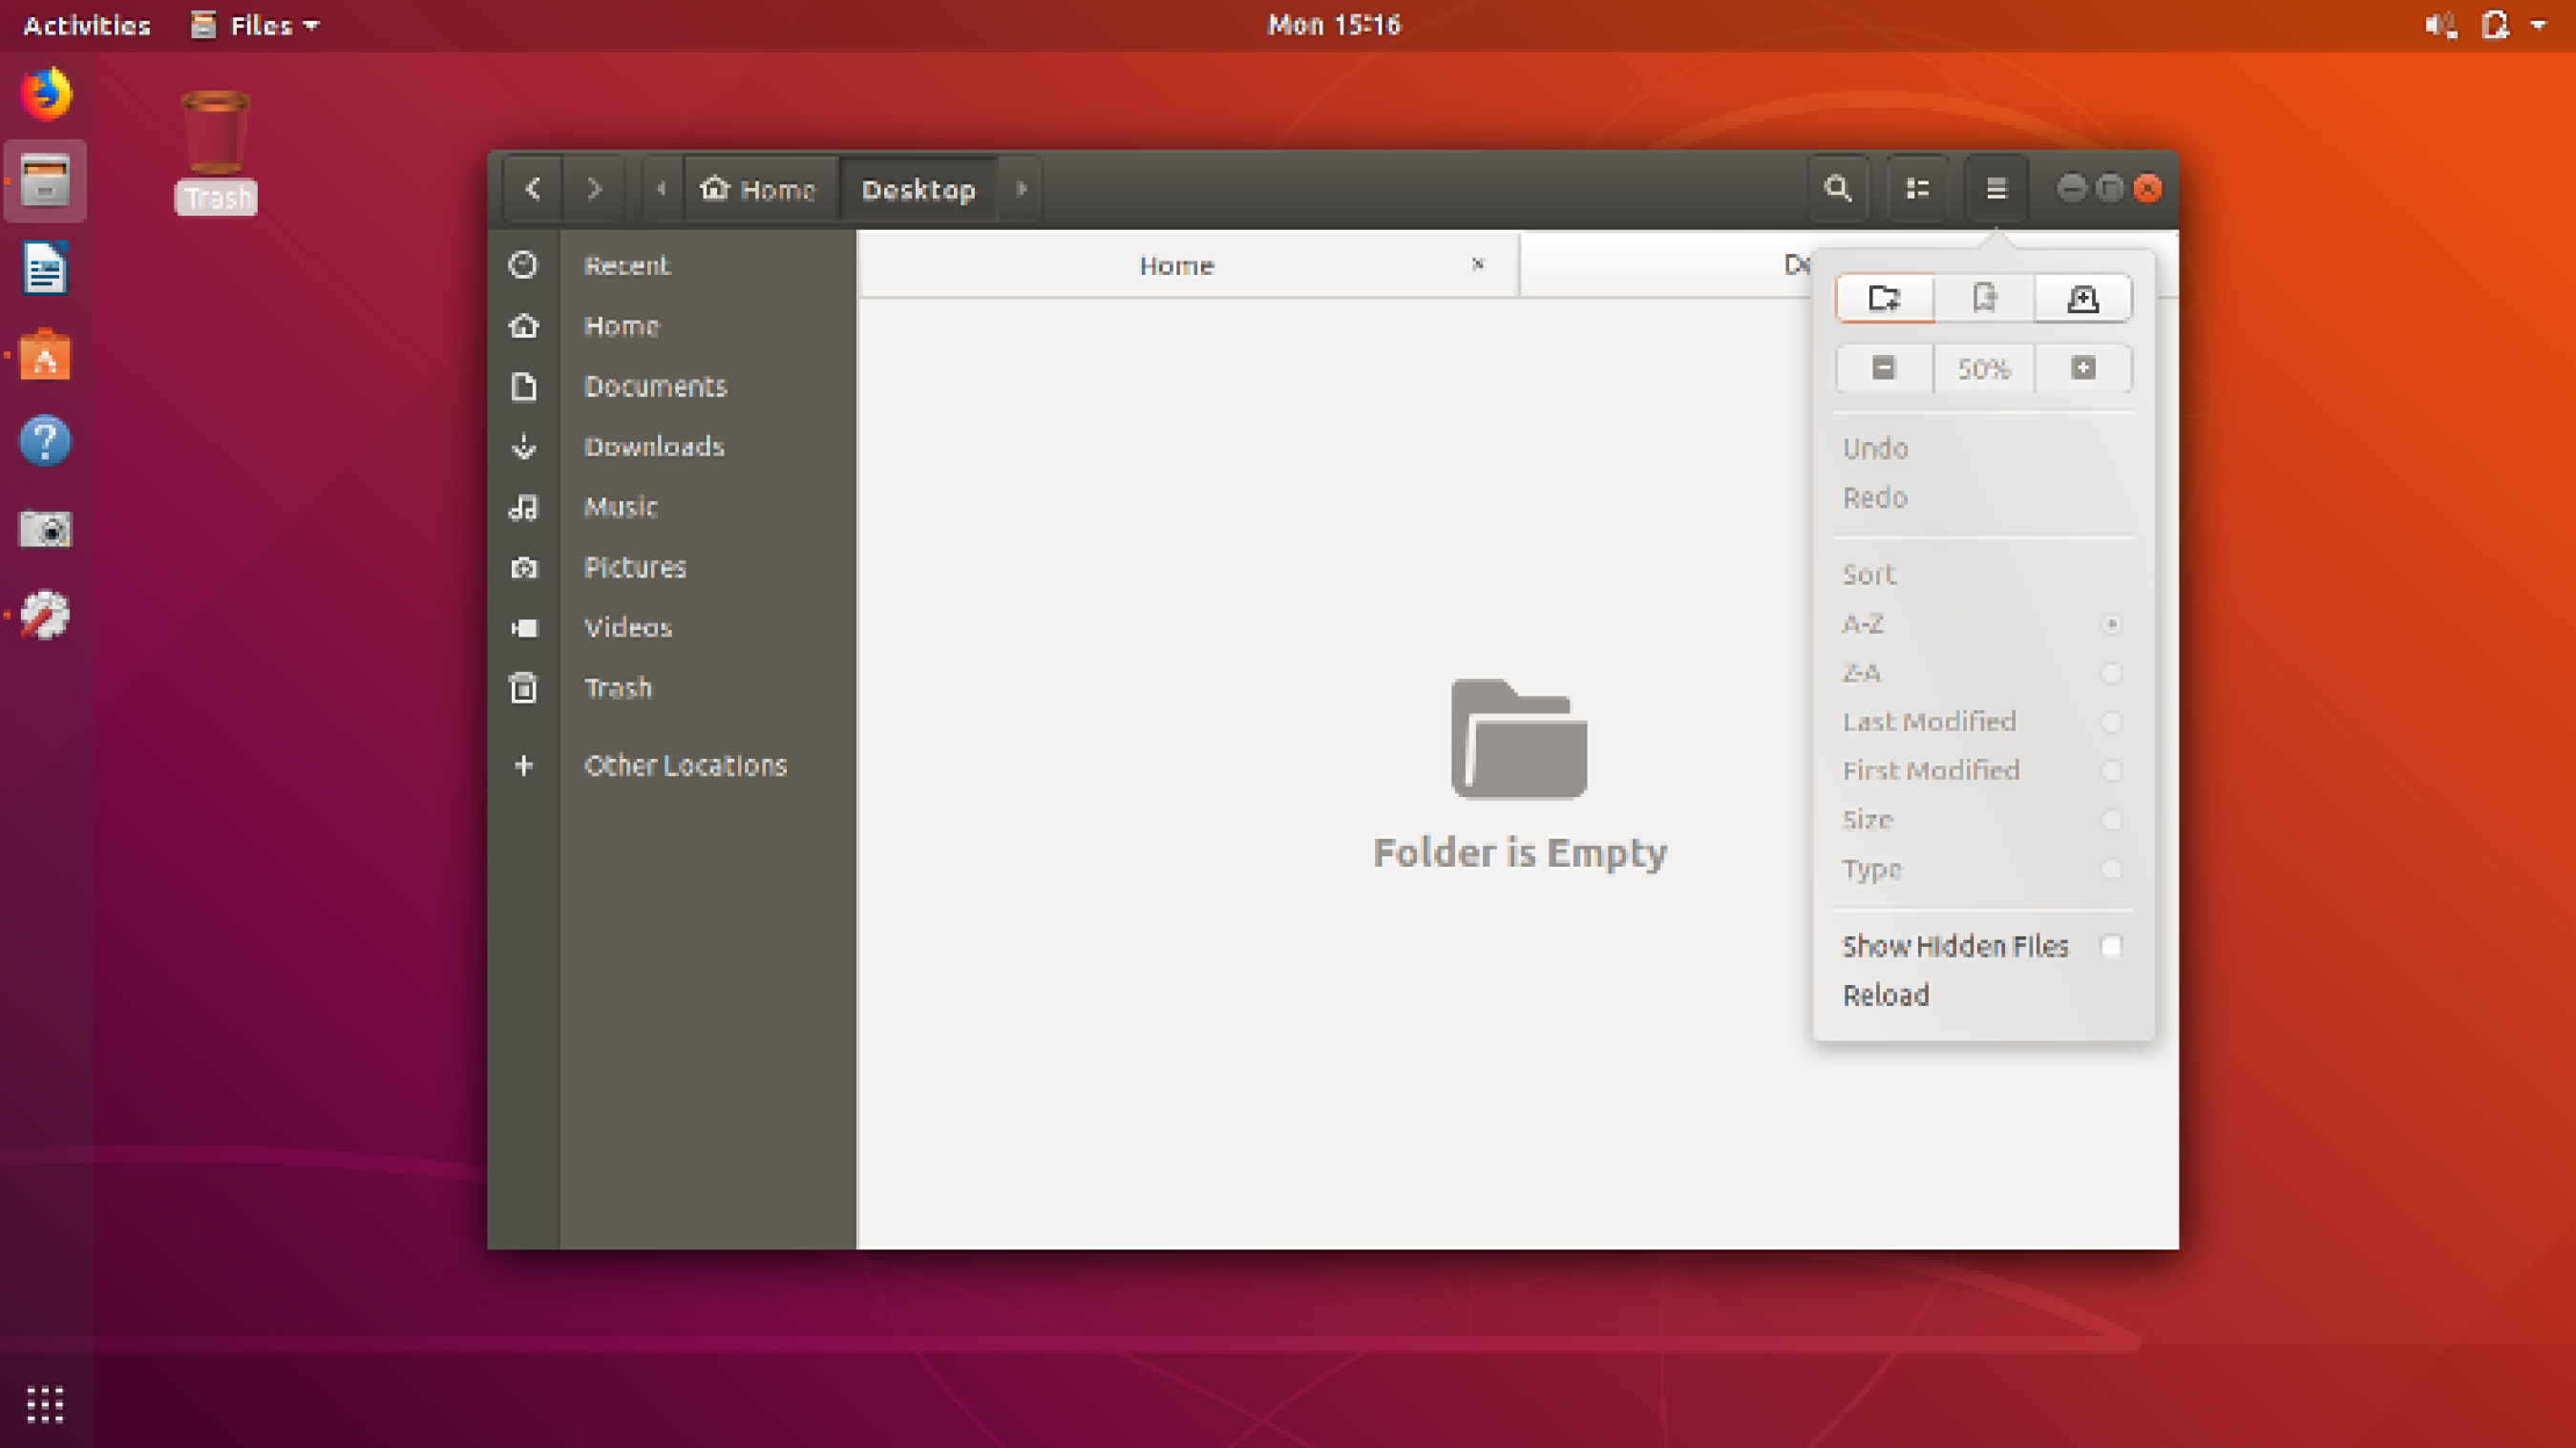Viewport: 2576px width, 1448px height.
Task: Sort files by Type
Action: (1984, 869)
